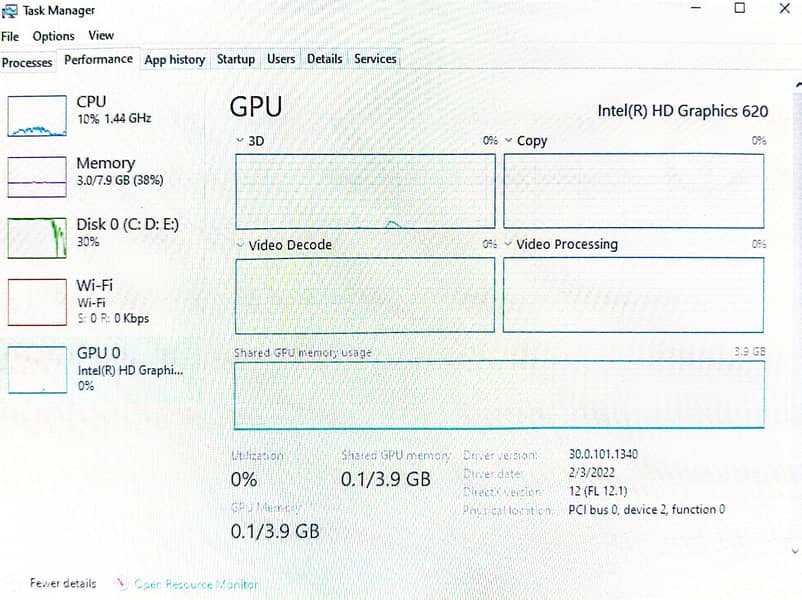This screenshot has height=600, width=802.
Task: Click the Resource Monitor icon
Action: 120,584
